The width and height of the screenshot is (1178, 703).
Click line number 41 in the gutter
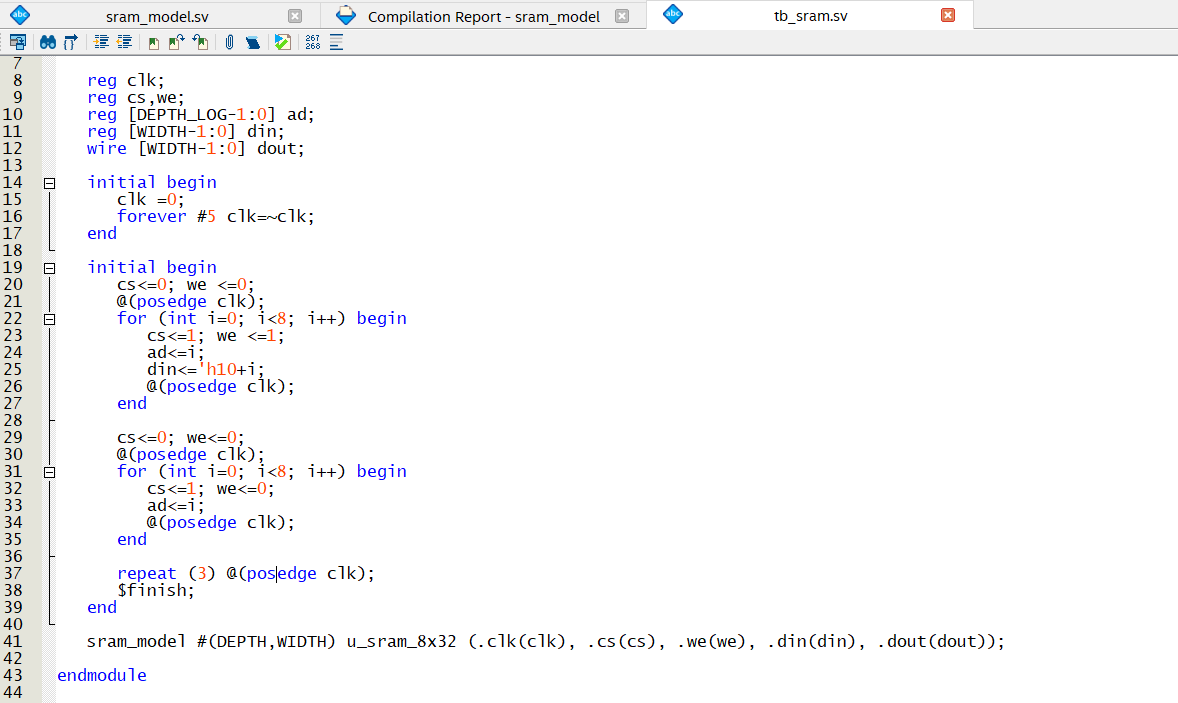tap(13, 641)
